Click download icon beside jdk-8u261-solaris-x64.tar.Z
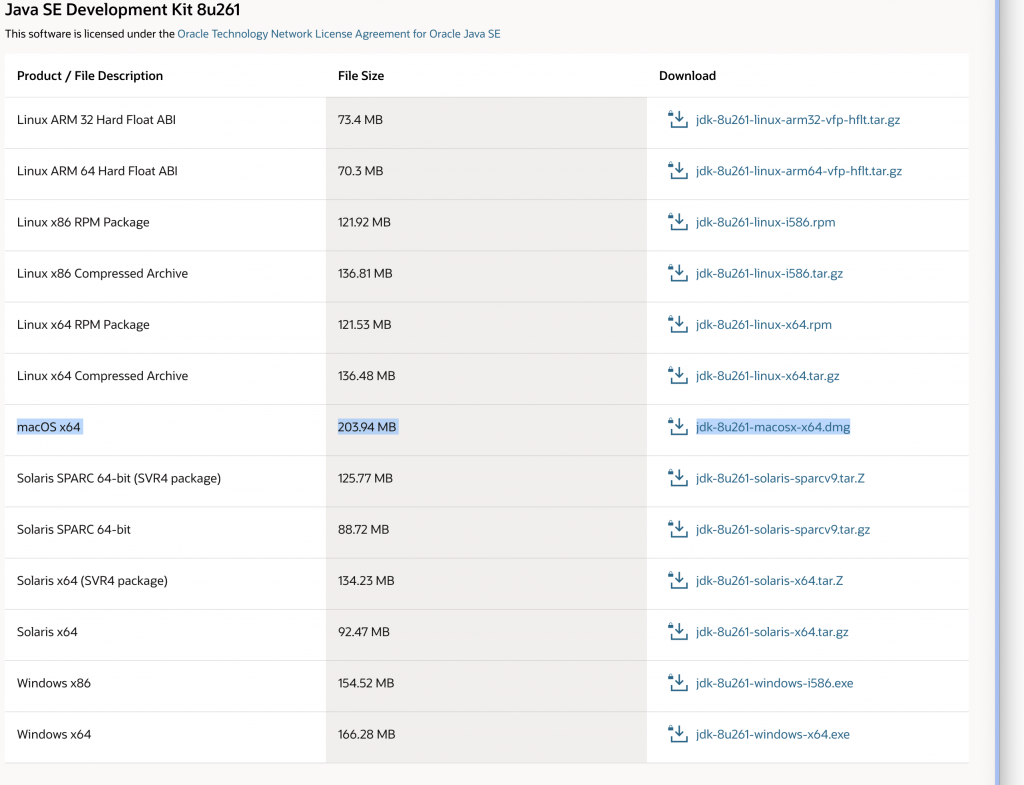 coord(678,581)
